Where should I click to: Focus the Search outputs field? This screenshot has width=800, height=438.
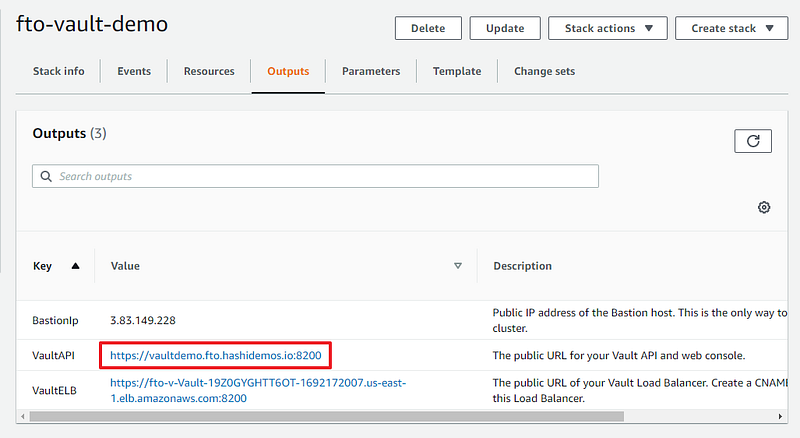[315, 176]
